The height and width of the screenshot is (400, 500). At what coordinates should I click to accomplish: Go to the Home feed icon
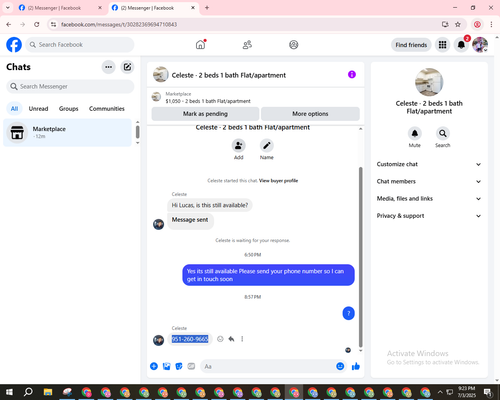pos(200,45)
